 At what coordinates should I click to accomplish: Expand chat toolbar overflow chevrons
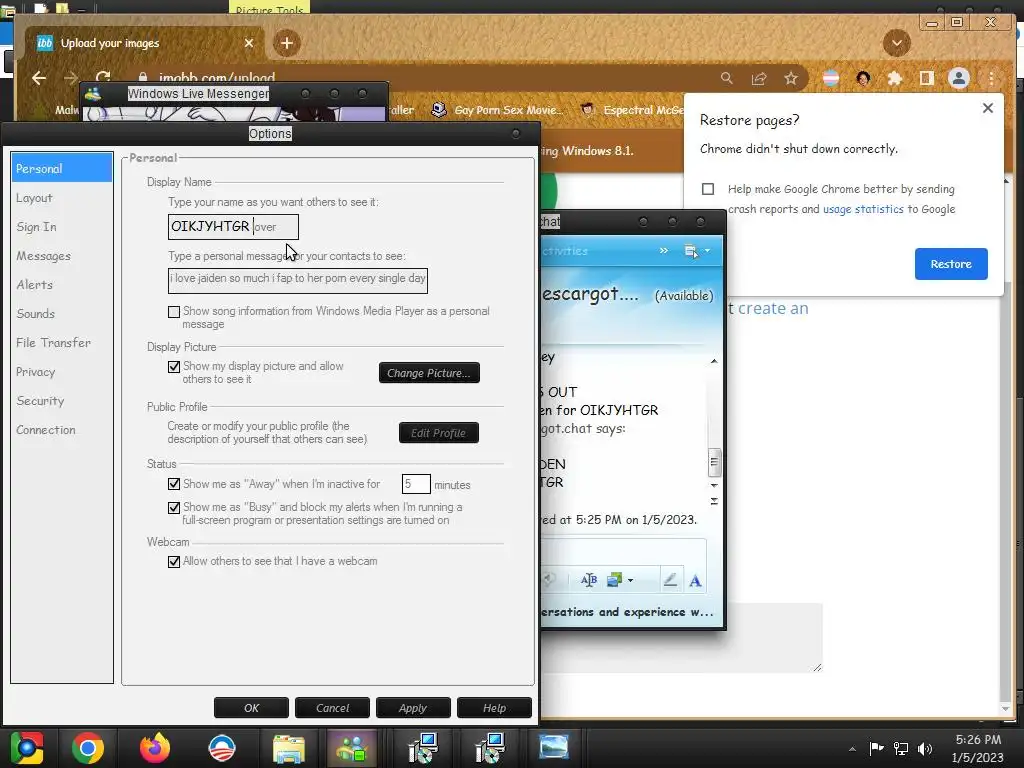tap(664, 250)
